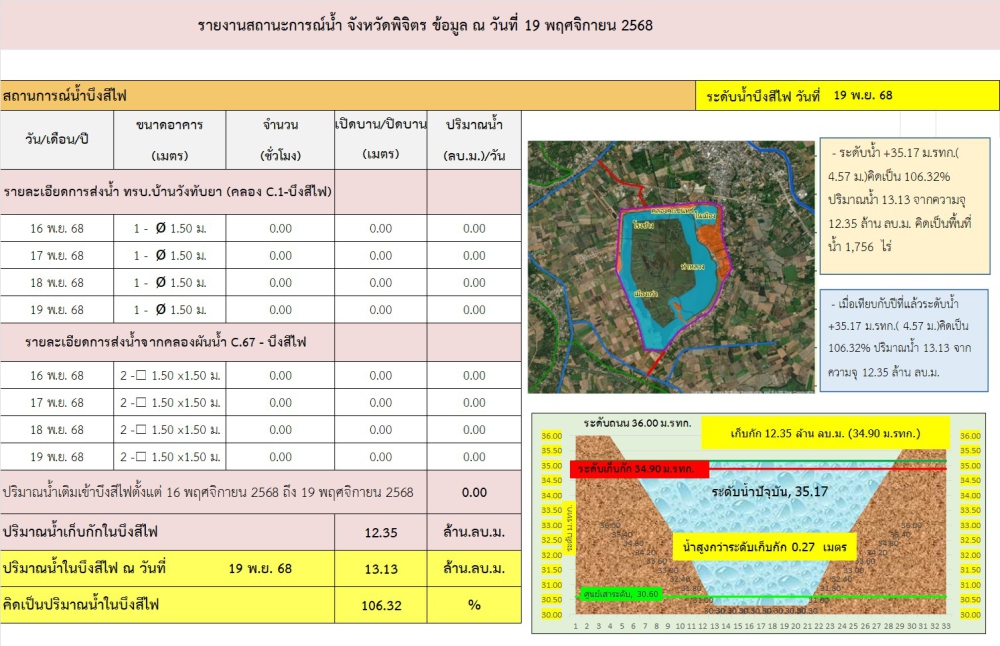Select the orange header สถานการณ์น้ำบึงสีไฟ
This screenshot has height=646, width=1000.
click(x=346, y=96)
